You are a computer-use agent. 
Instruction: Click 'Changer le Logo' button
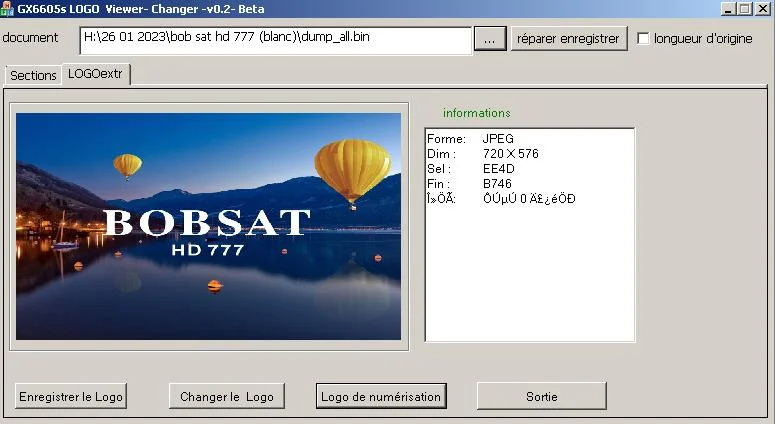(x=227, y=396)
